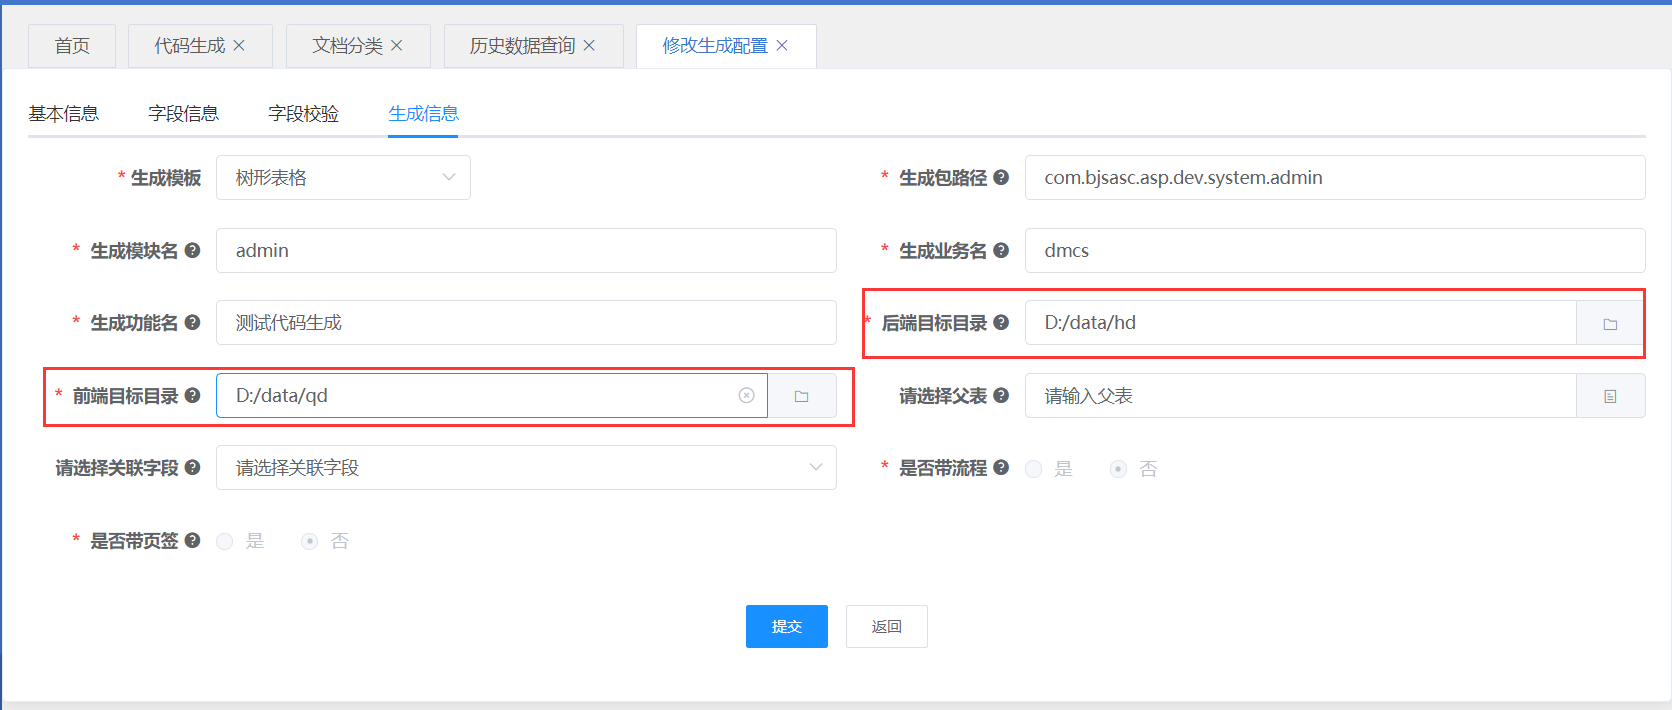Open the 字段校验 sub-tab
1672x710 pixels.
tap(304, 114)
